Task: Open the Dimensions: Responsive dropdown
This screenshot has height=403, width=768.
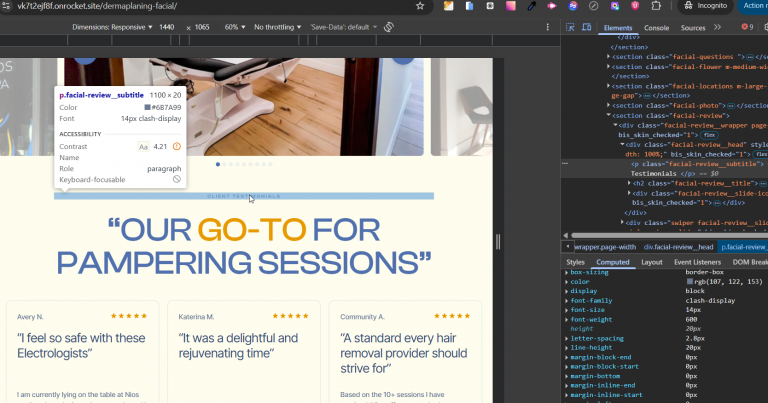Action: (x=112, y=27)
